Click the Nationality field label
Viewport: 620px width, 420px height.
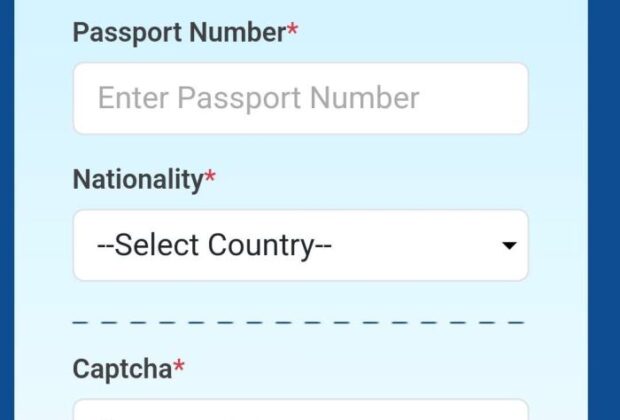[138, 180]
